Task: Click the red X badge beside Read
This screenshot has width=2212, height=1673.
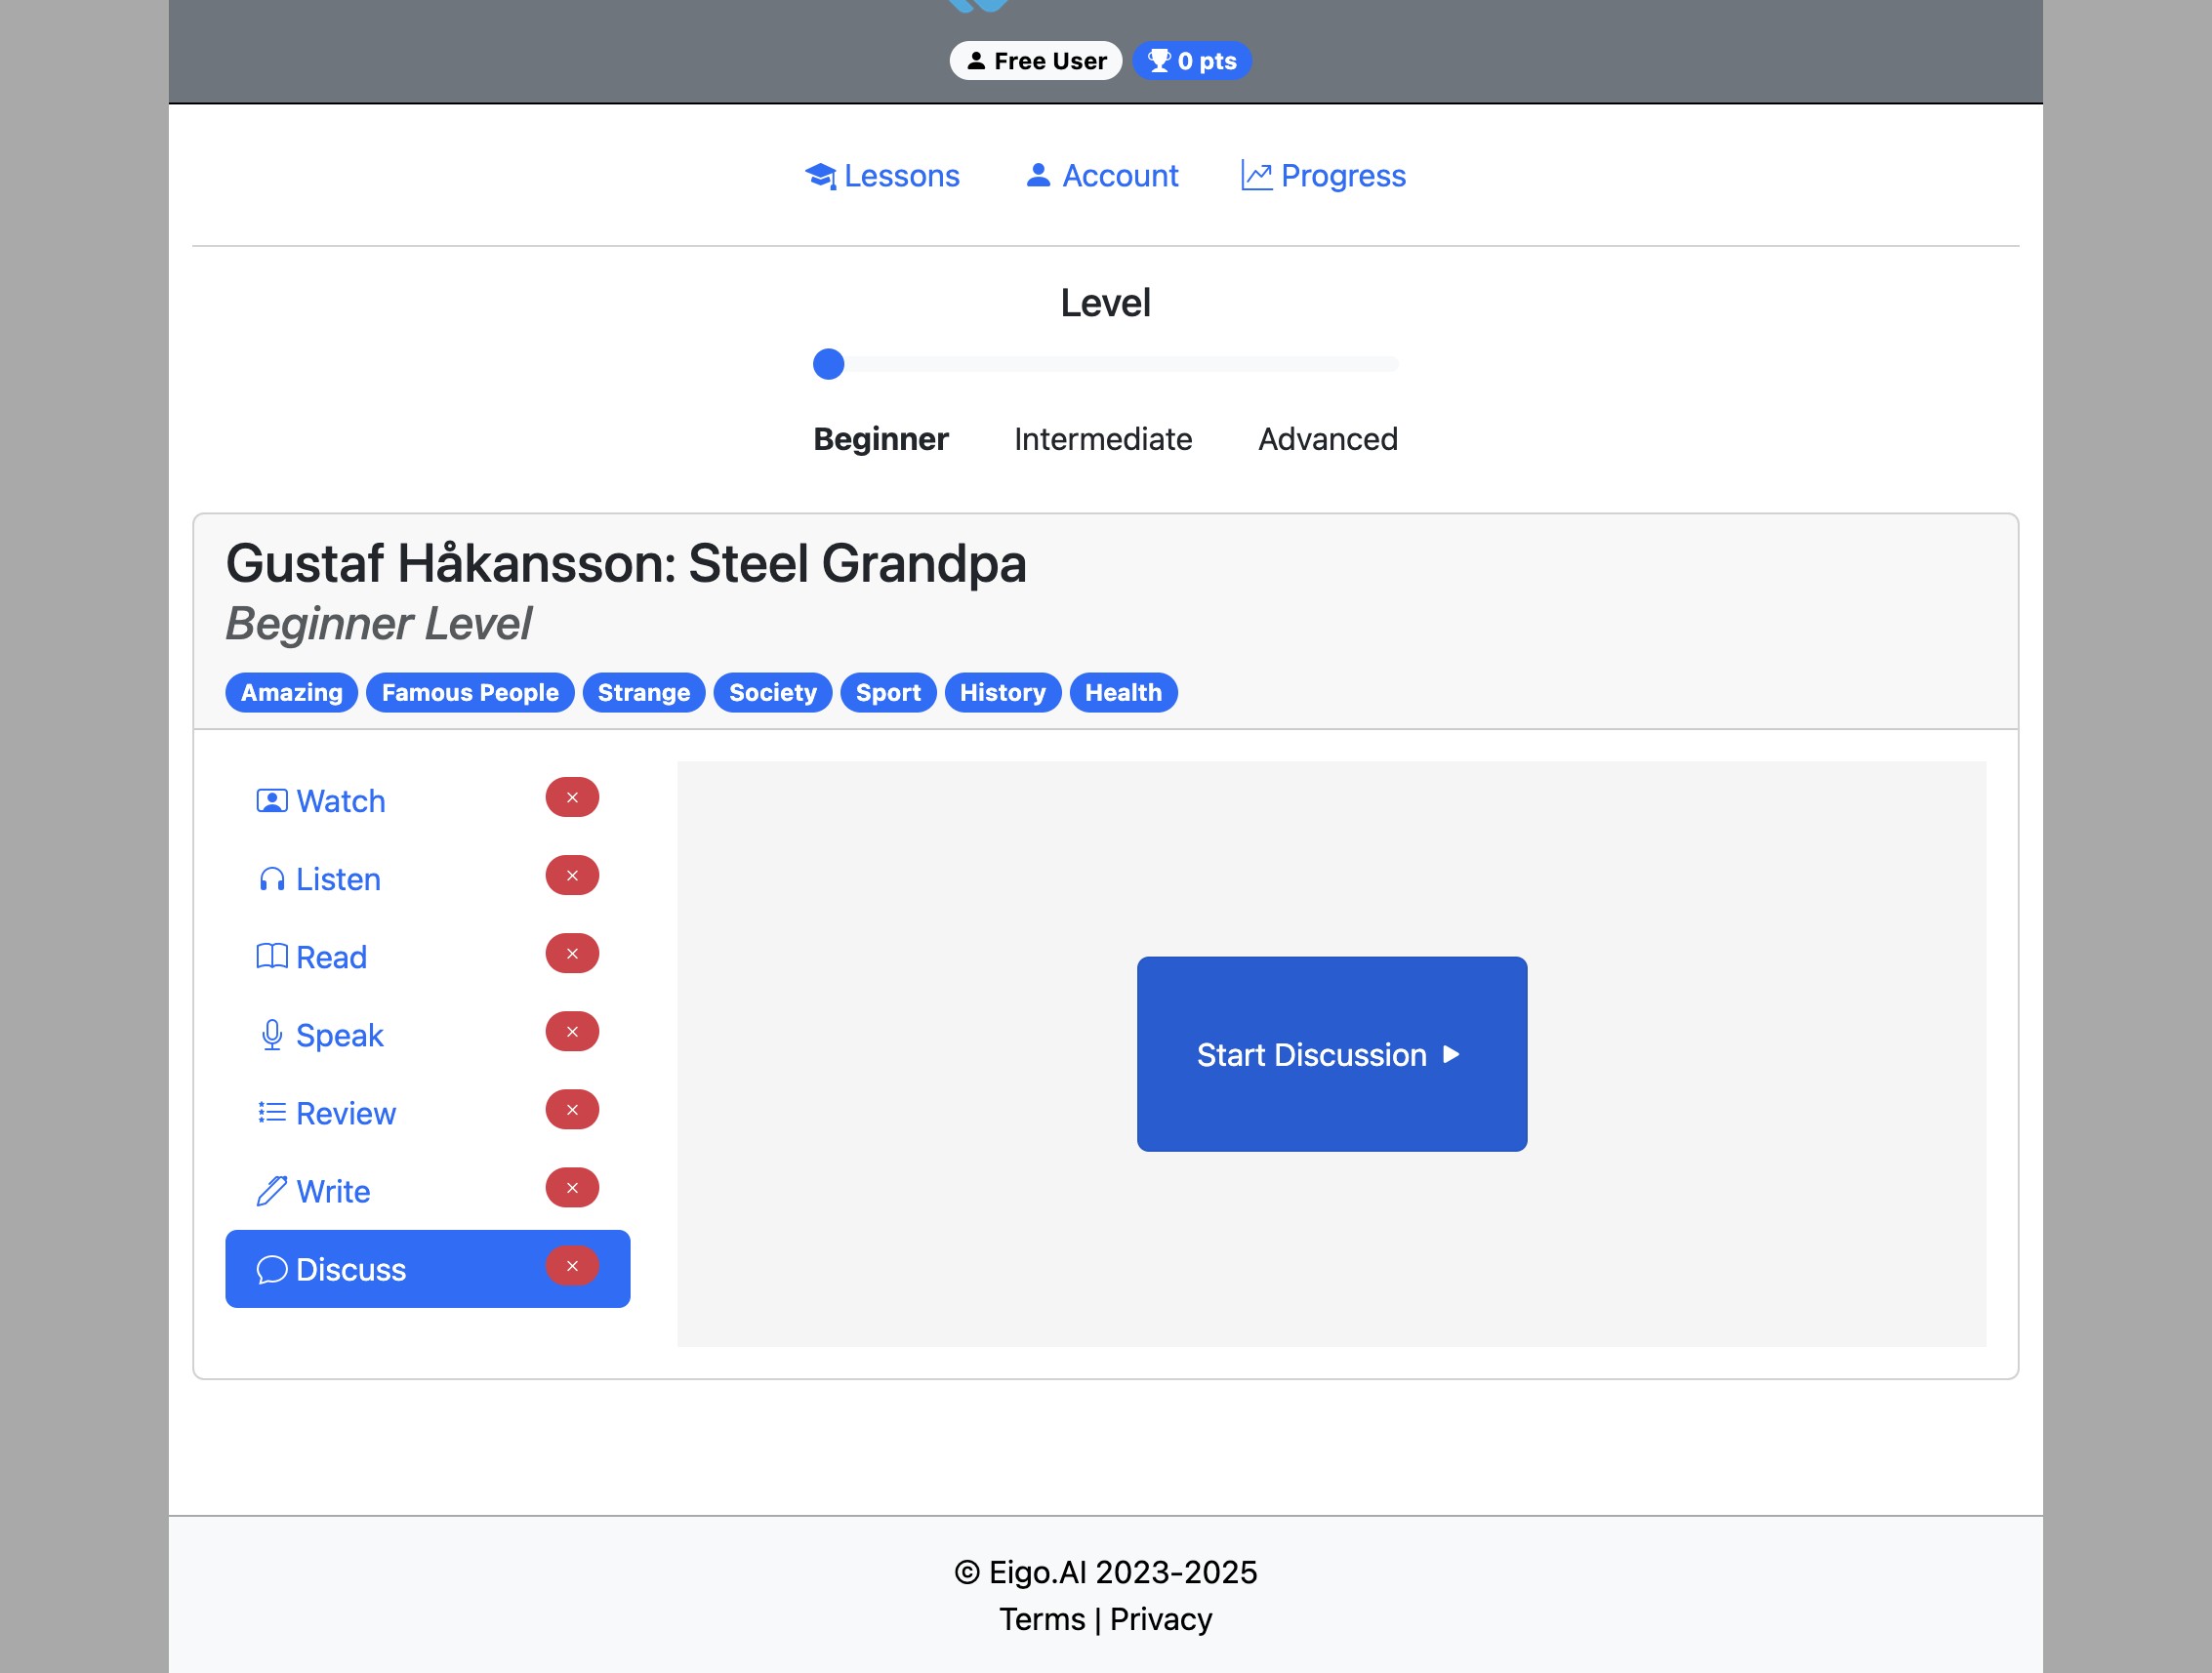Action: click(x=572, y=954)
